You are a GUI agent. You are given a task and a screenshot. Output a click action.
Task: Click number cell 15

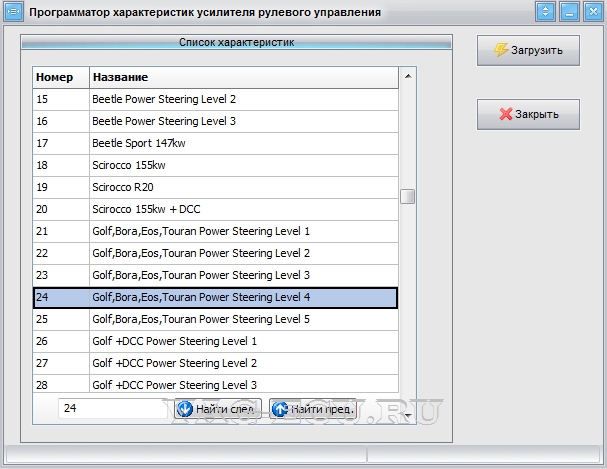(61, 99)
